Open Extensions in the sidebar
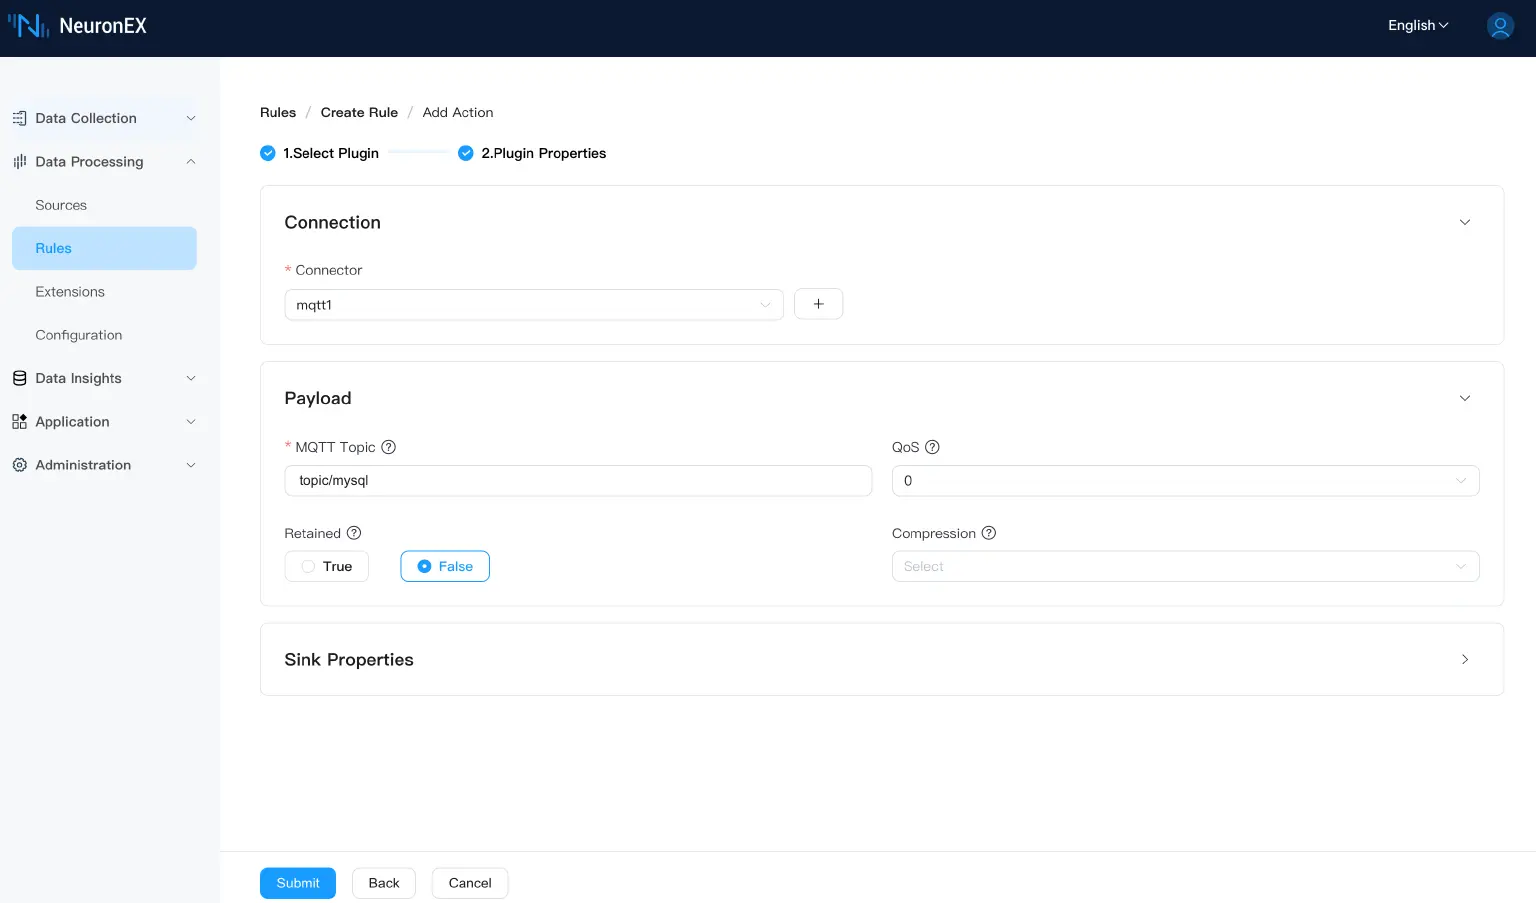 70,292
